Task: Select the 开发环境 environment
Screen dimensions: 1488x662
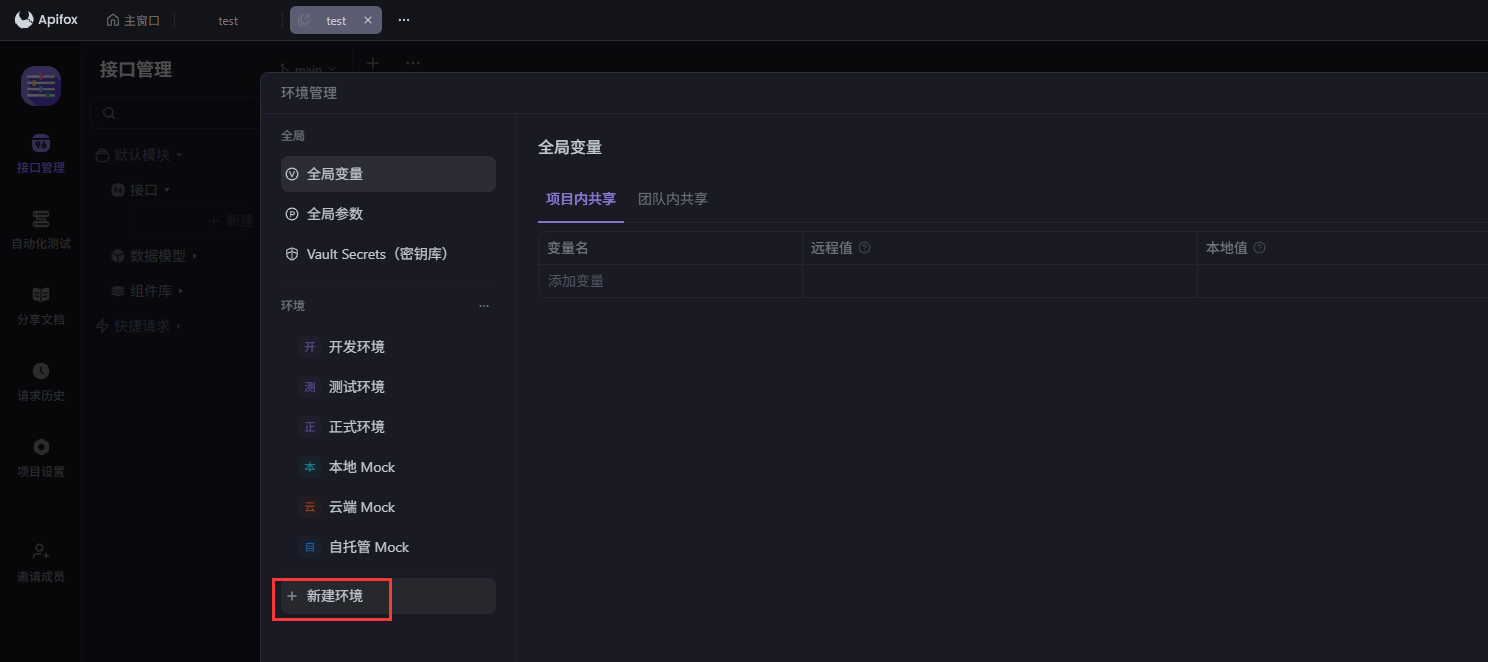Action: pyautogui.click(x=357, y=346)
